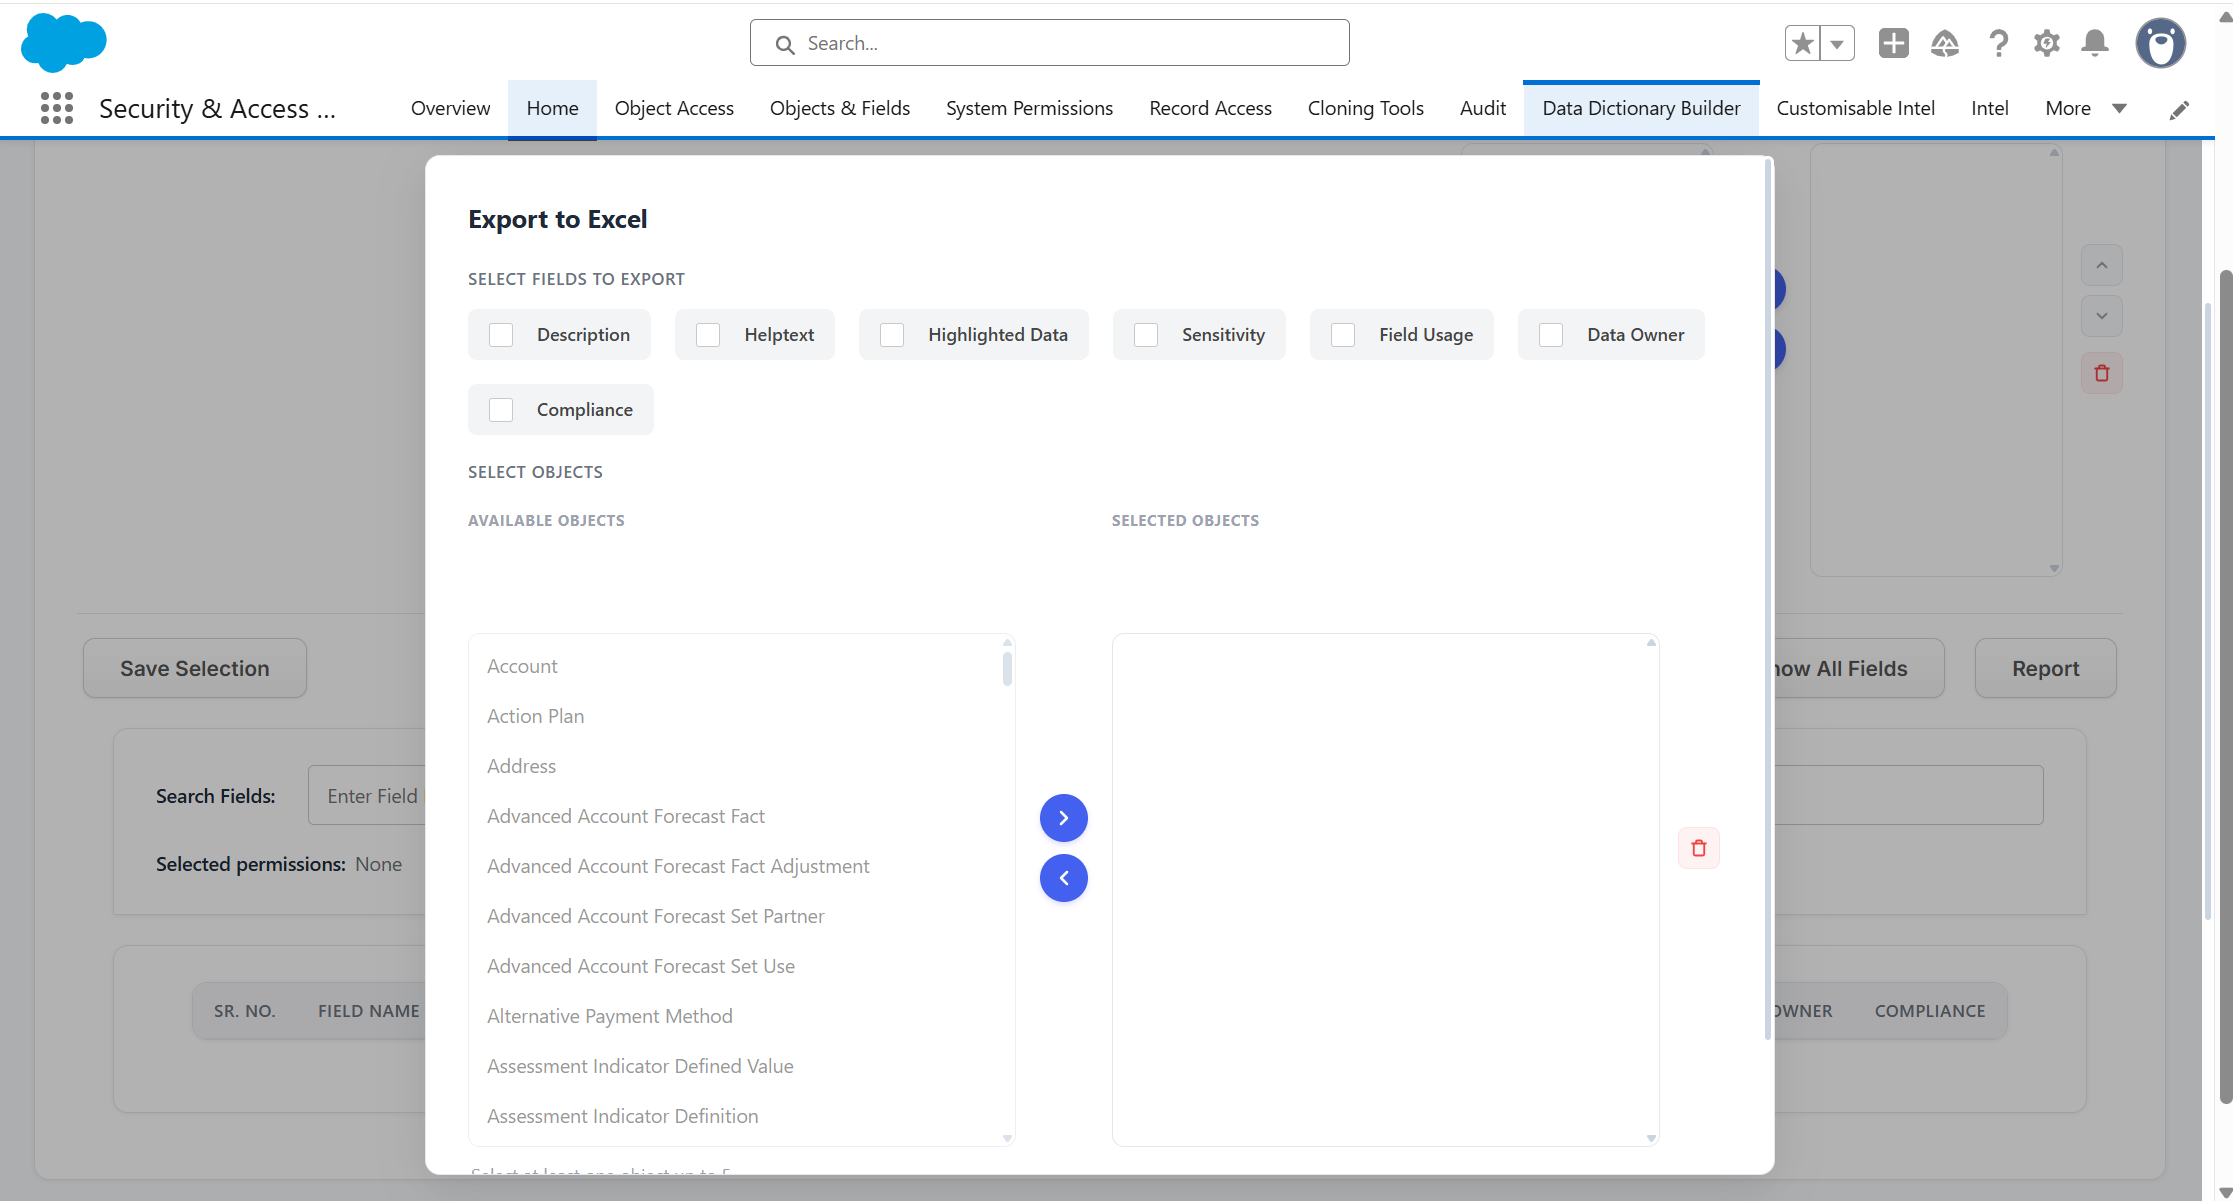The width and height of the screenshot is (2233, 1201).
Task: Click the background red trash icon beside the move-down chevron
Action: 2101,373
